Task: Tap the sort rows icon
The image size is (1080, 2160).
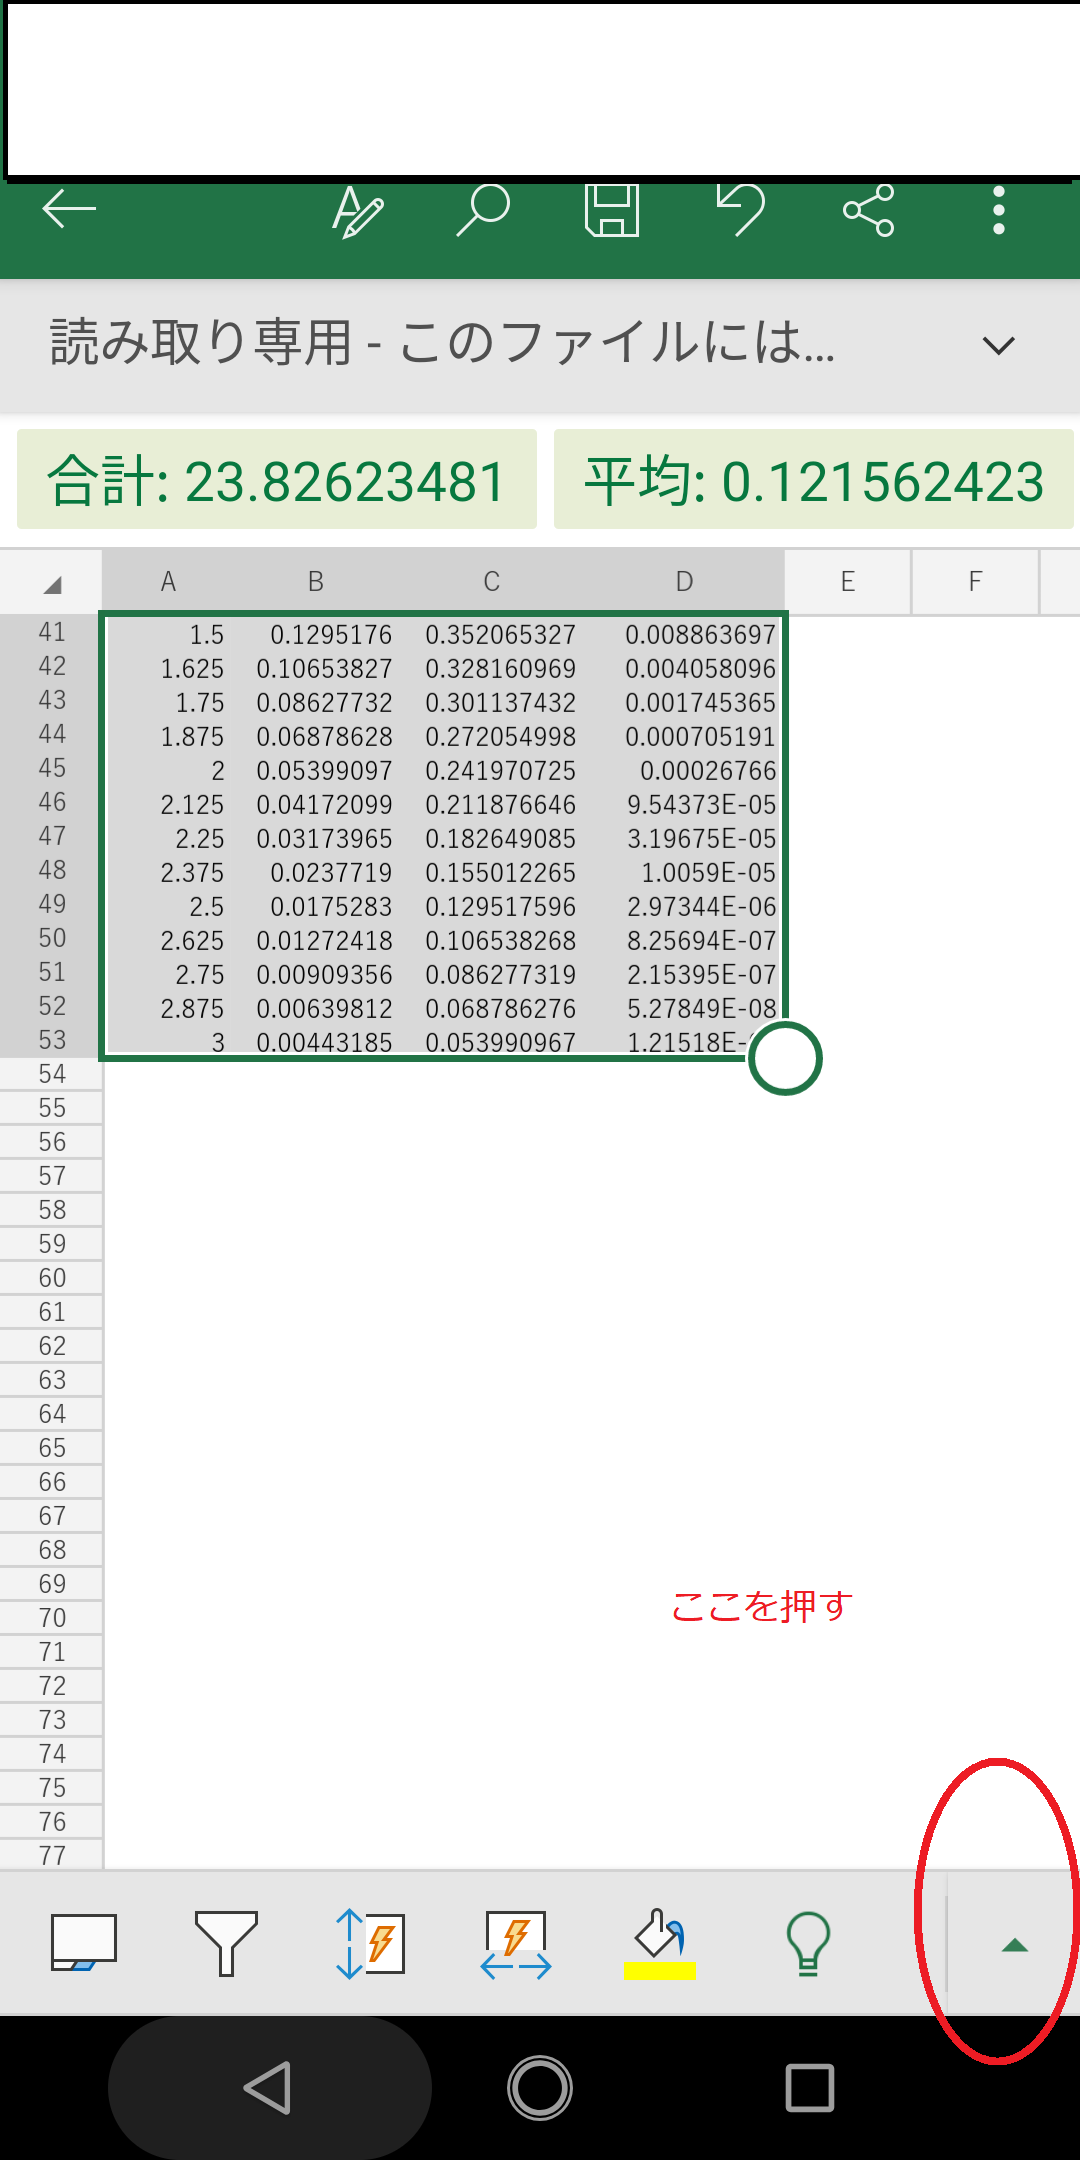Action: pos(370,1943)
